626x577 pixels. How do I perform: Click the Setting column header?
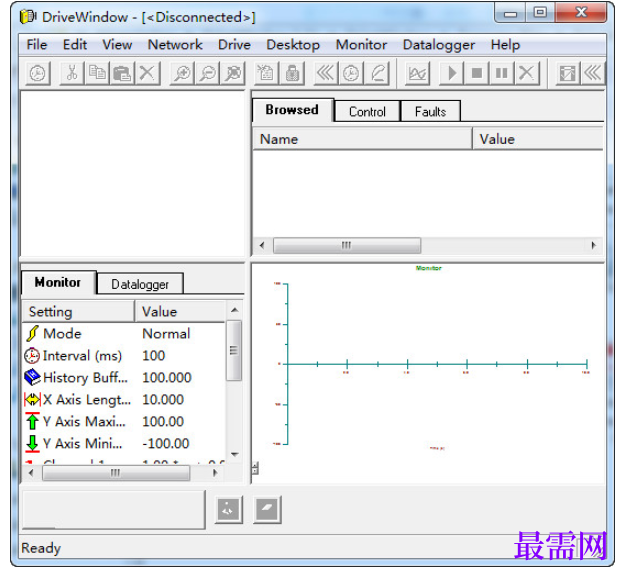78,311
